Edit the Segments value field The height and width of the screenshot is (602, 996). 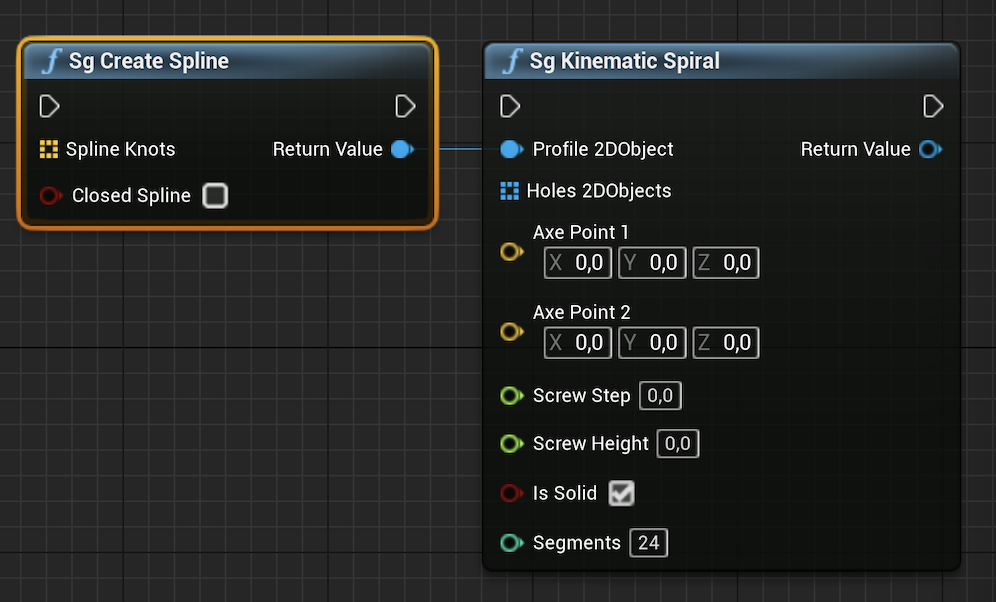pos(649,543)
